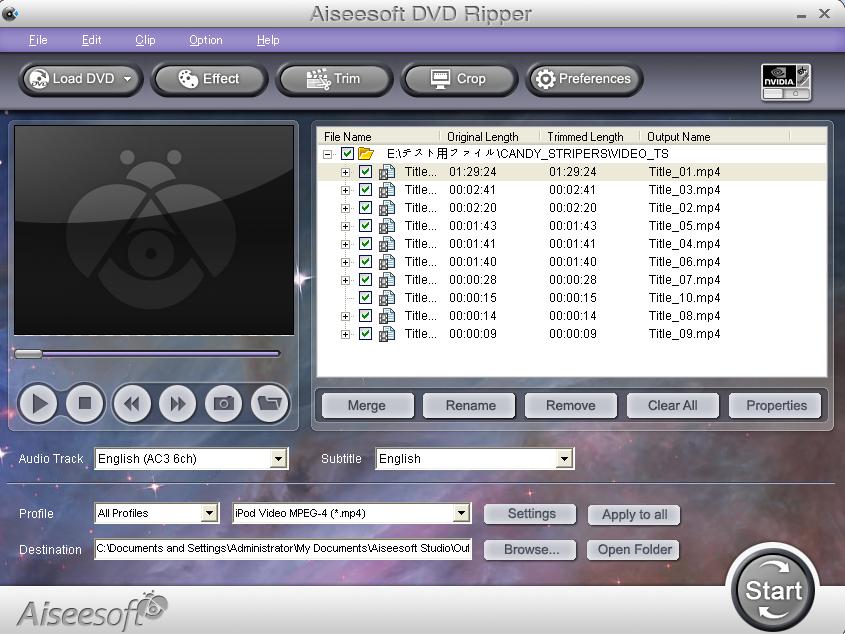This screenshot has width=845, height=634.
Task: Uncheck the Title_04.mp4 row checkbox
Action: (x=365, y=244)
